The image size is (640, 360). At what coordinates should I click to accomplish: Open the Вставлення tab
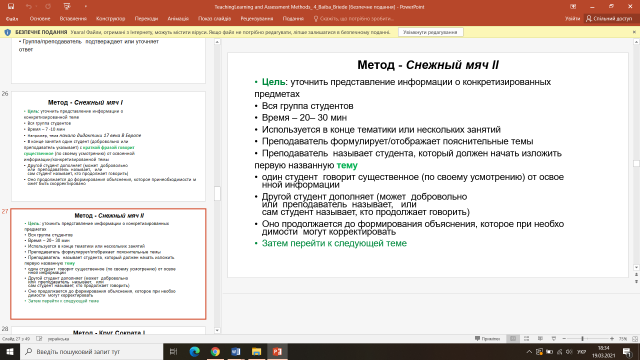pyautogui.click(x=73, y=19)
